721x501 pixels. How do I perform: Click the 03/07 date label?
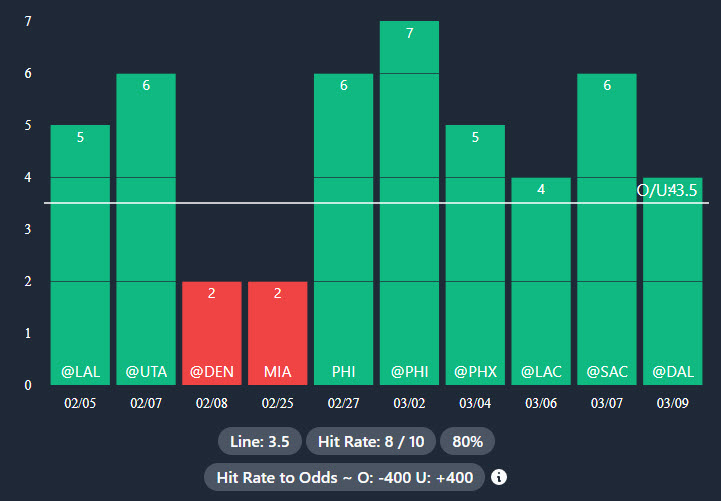(606, 403)
